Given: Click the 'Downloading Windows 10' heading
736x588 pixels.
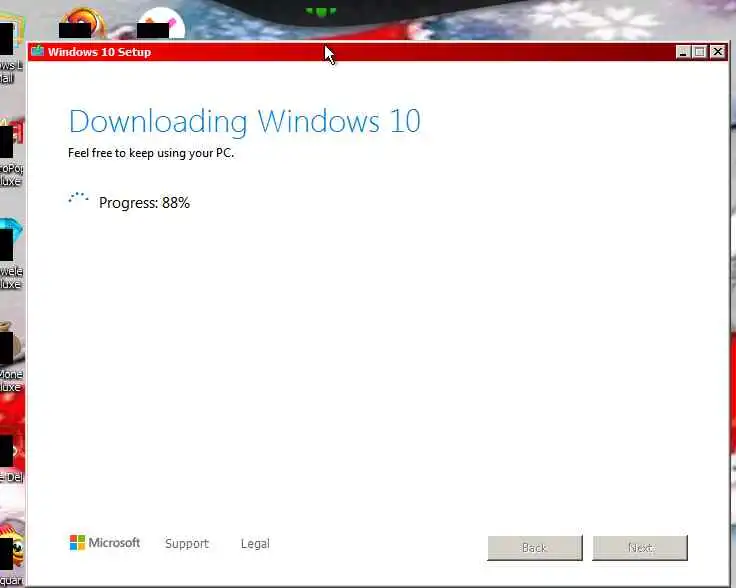Looking at the screenshot, I should coord(245,122).
